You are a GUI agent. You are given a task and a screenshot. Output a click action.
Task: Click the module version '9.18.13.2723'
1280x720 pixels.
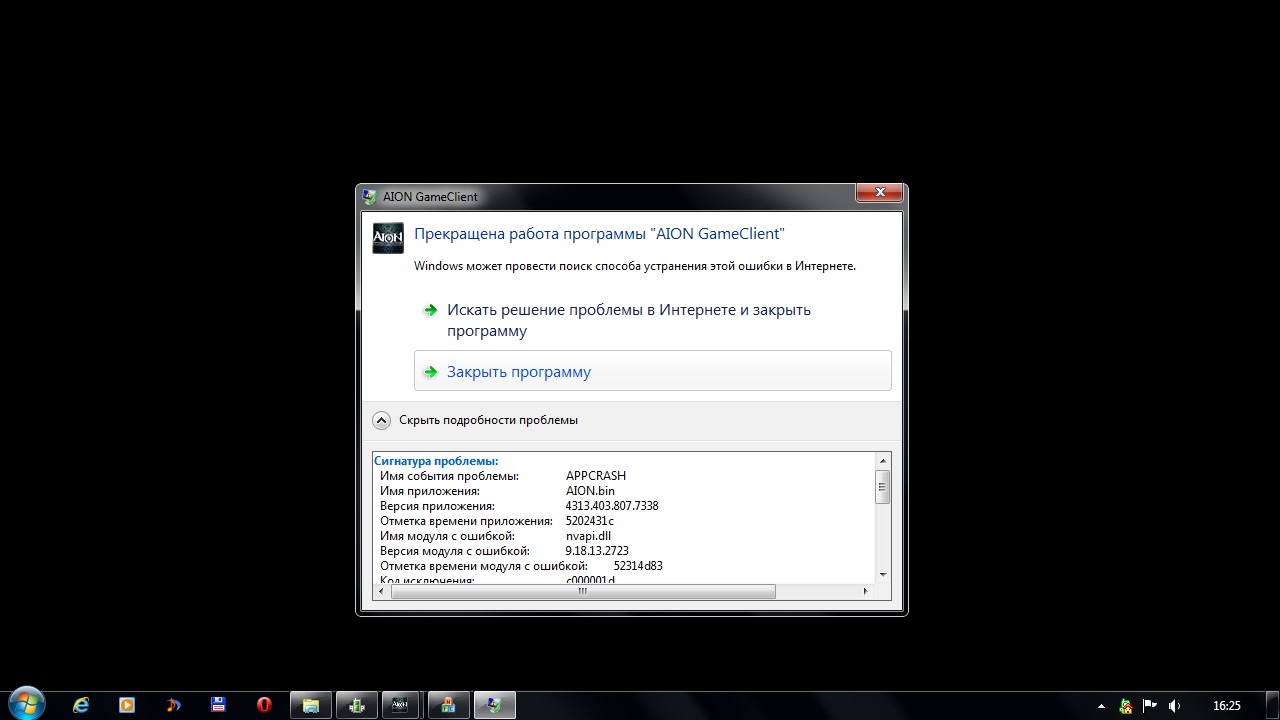coord(598,551)
